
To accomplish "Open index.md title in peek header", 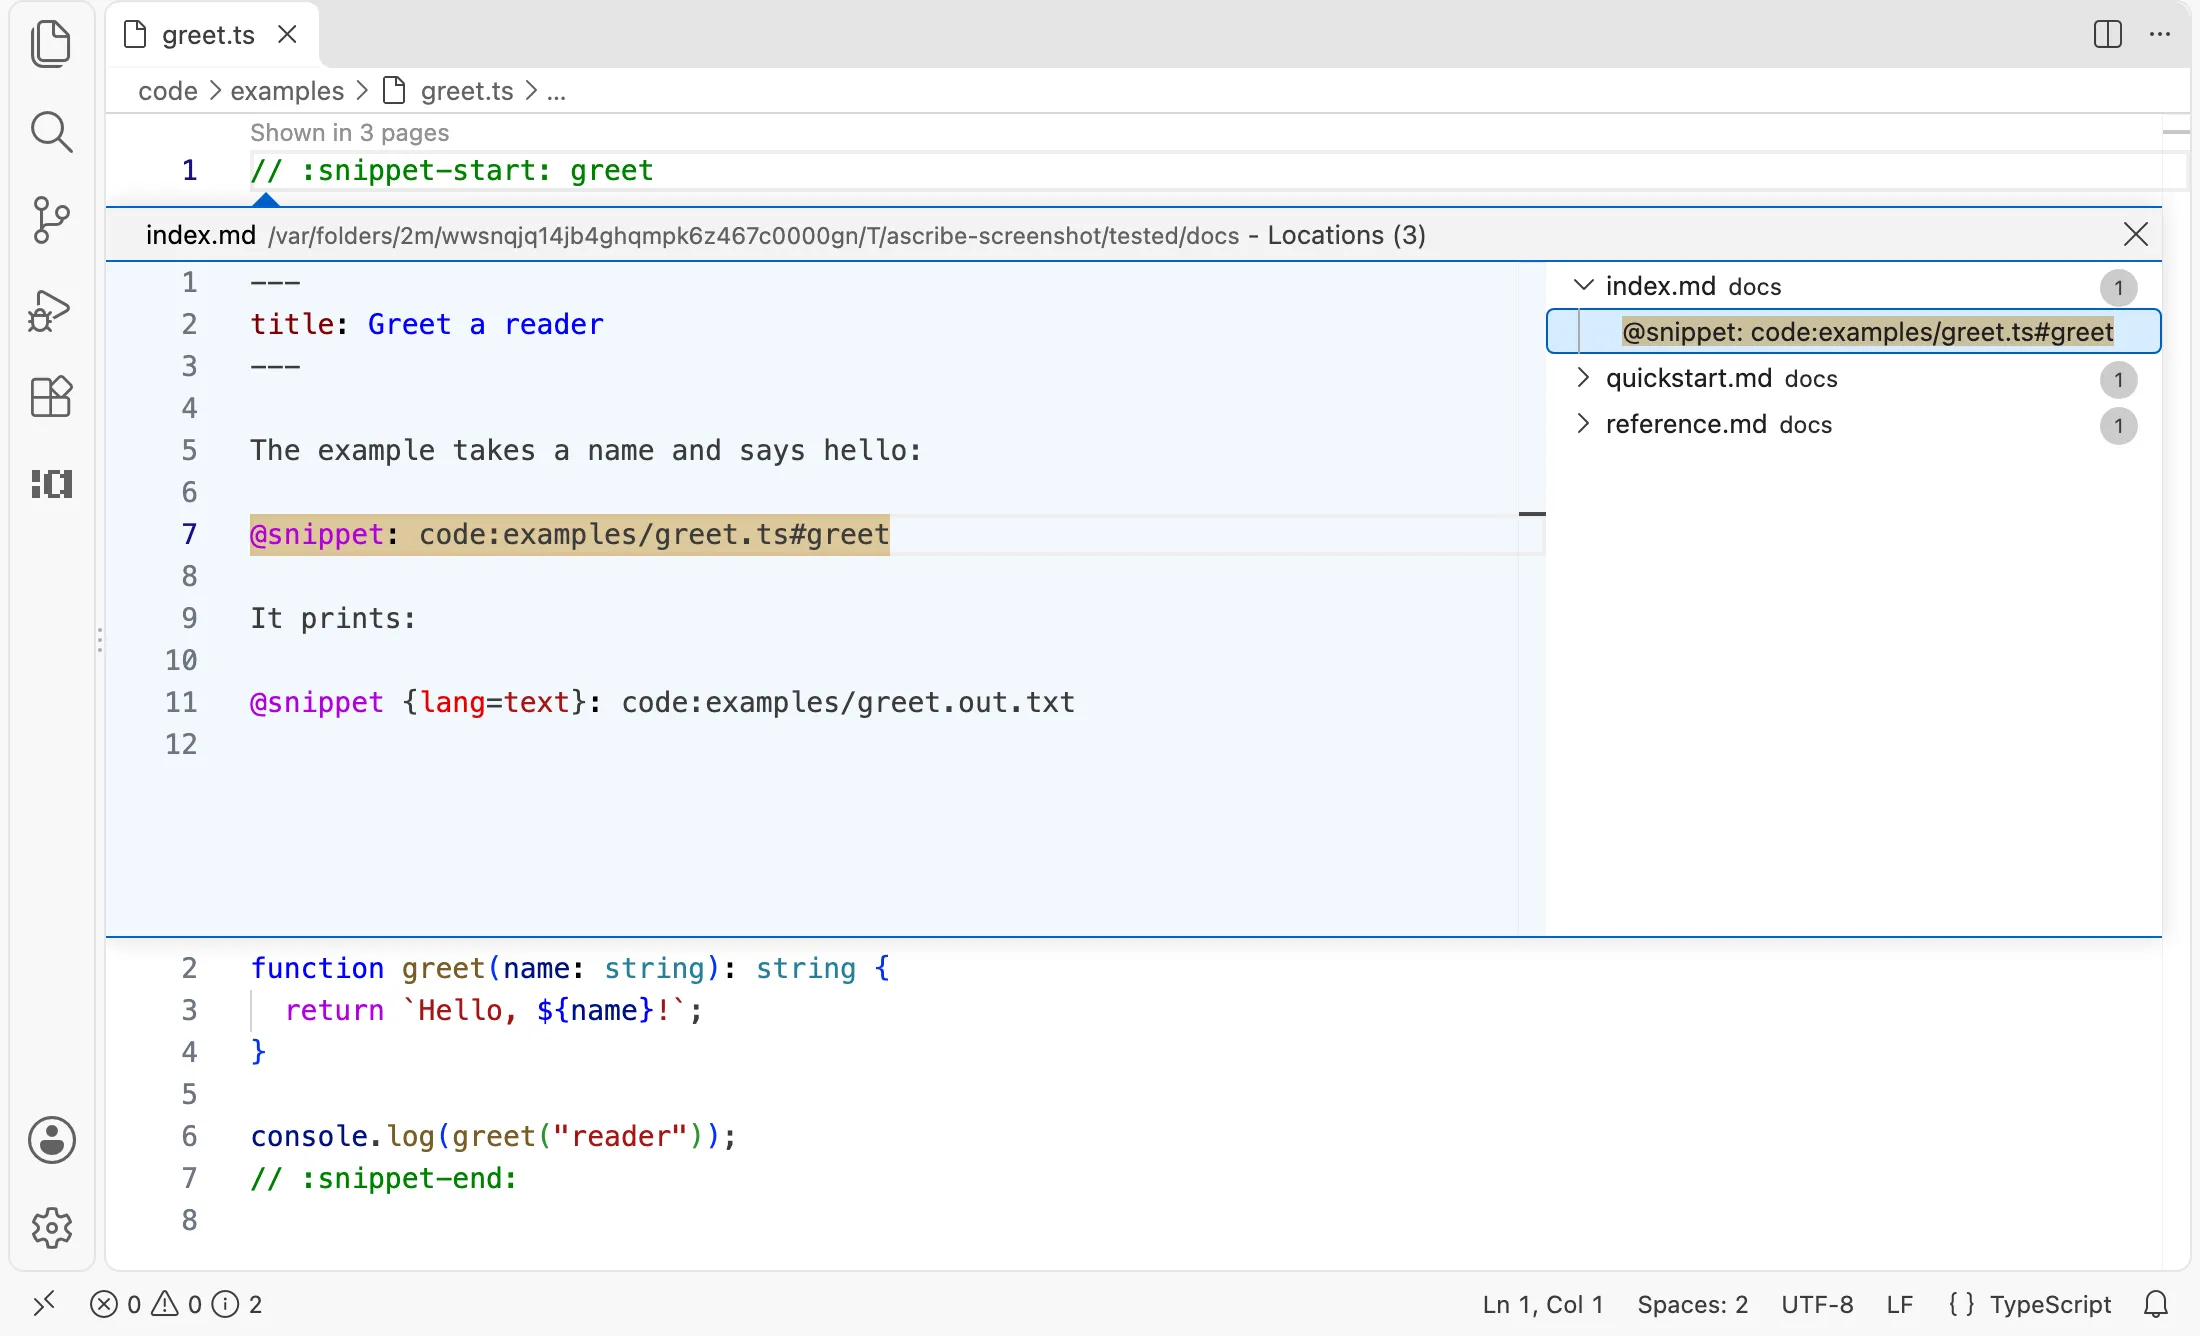I will [200, 235].
